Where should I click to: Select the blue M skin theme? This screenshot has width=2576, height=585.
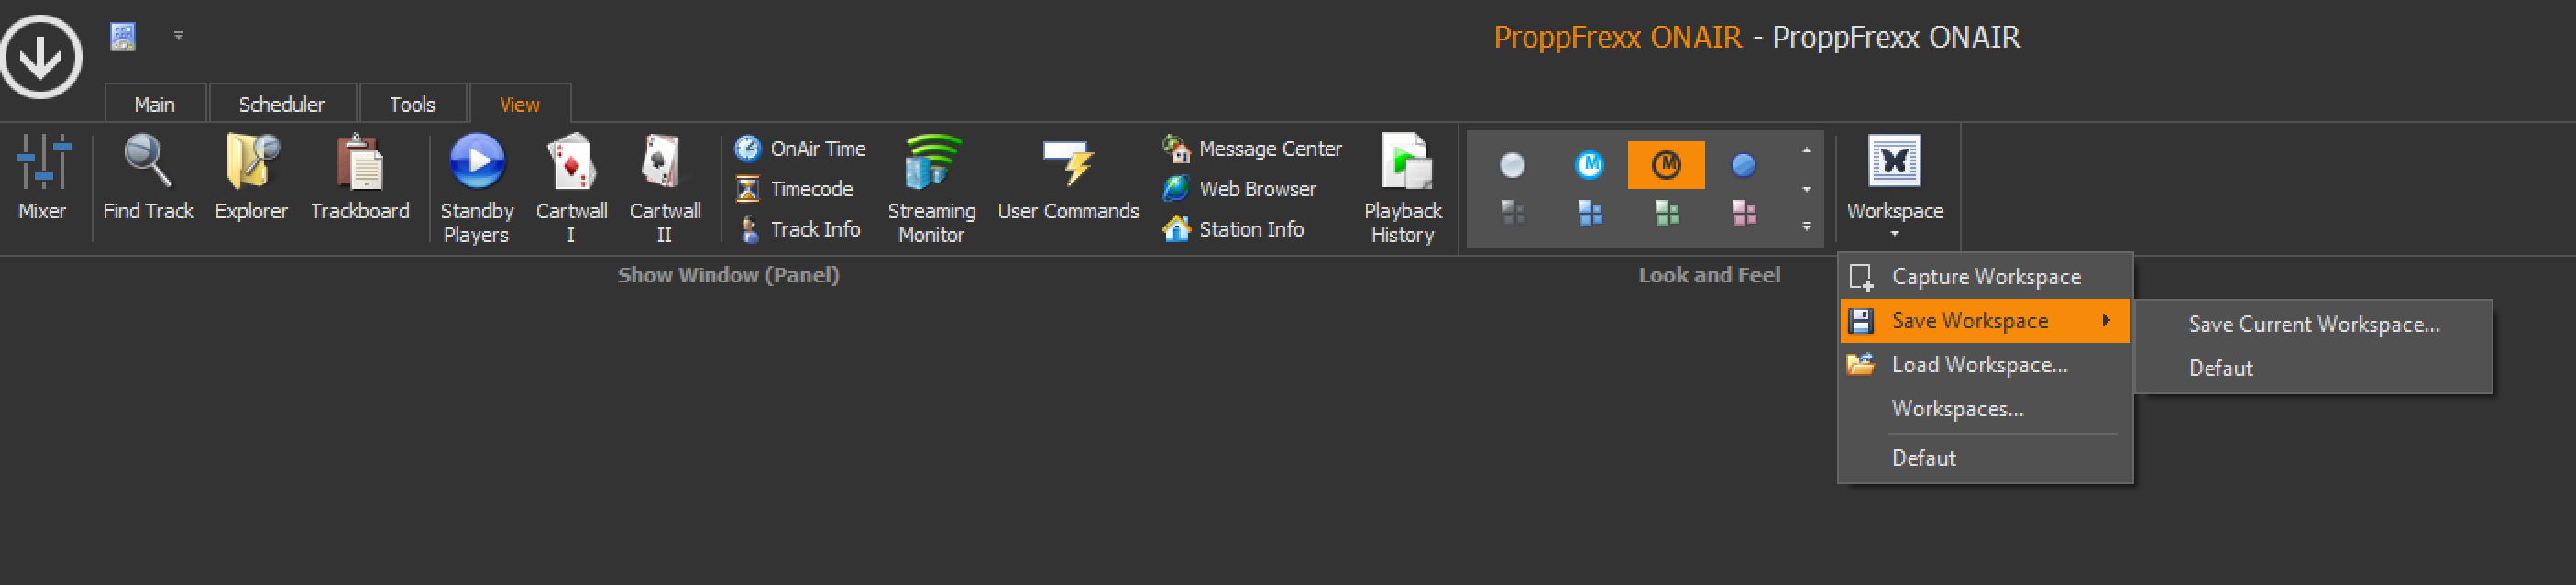tap(1589, 165)
